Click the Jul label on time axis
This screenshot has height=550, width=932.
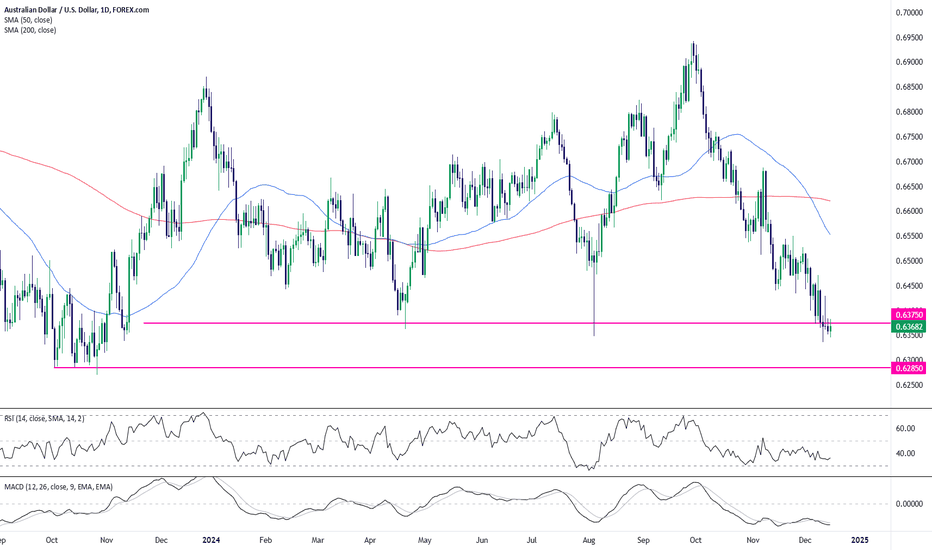[532, 540]
